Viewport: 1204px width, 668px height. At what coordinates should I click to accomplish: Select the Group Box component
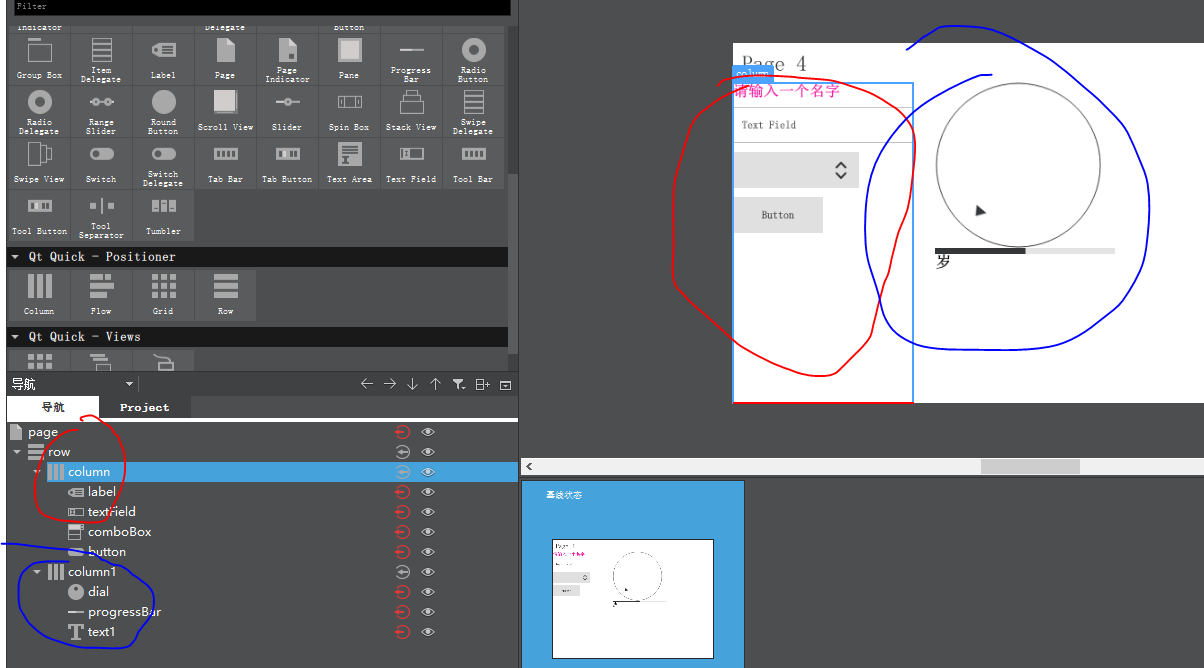click(39, 59)
